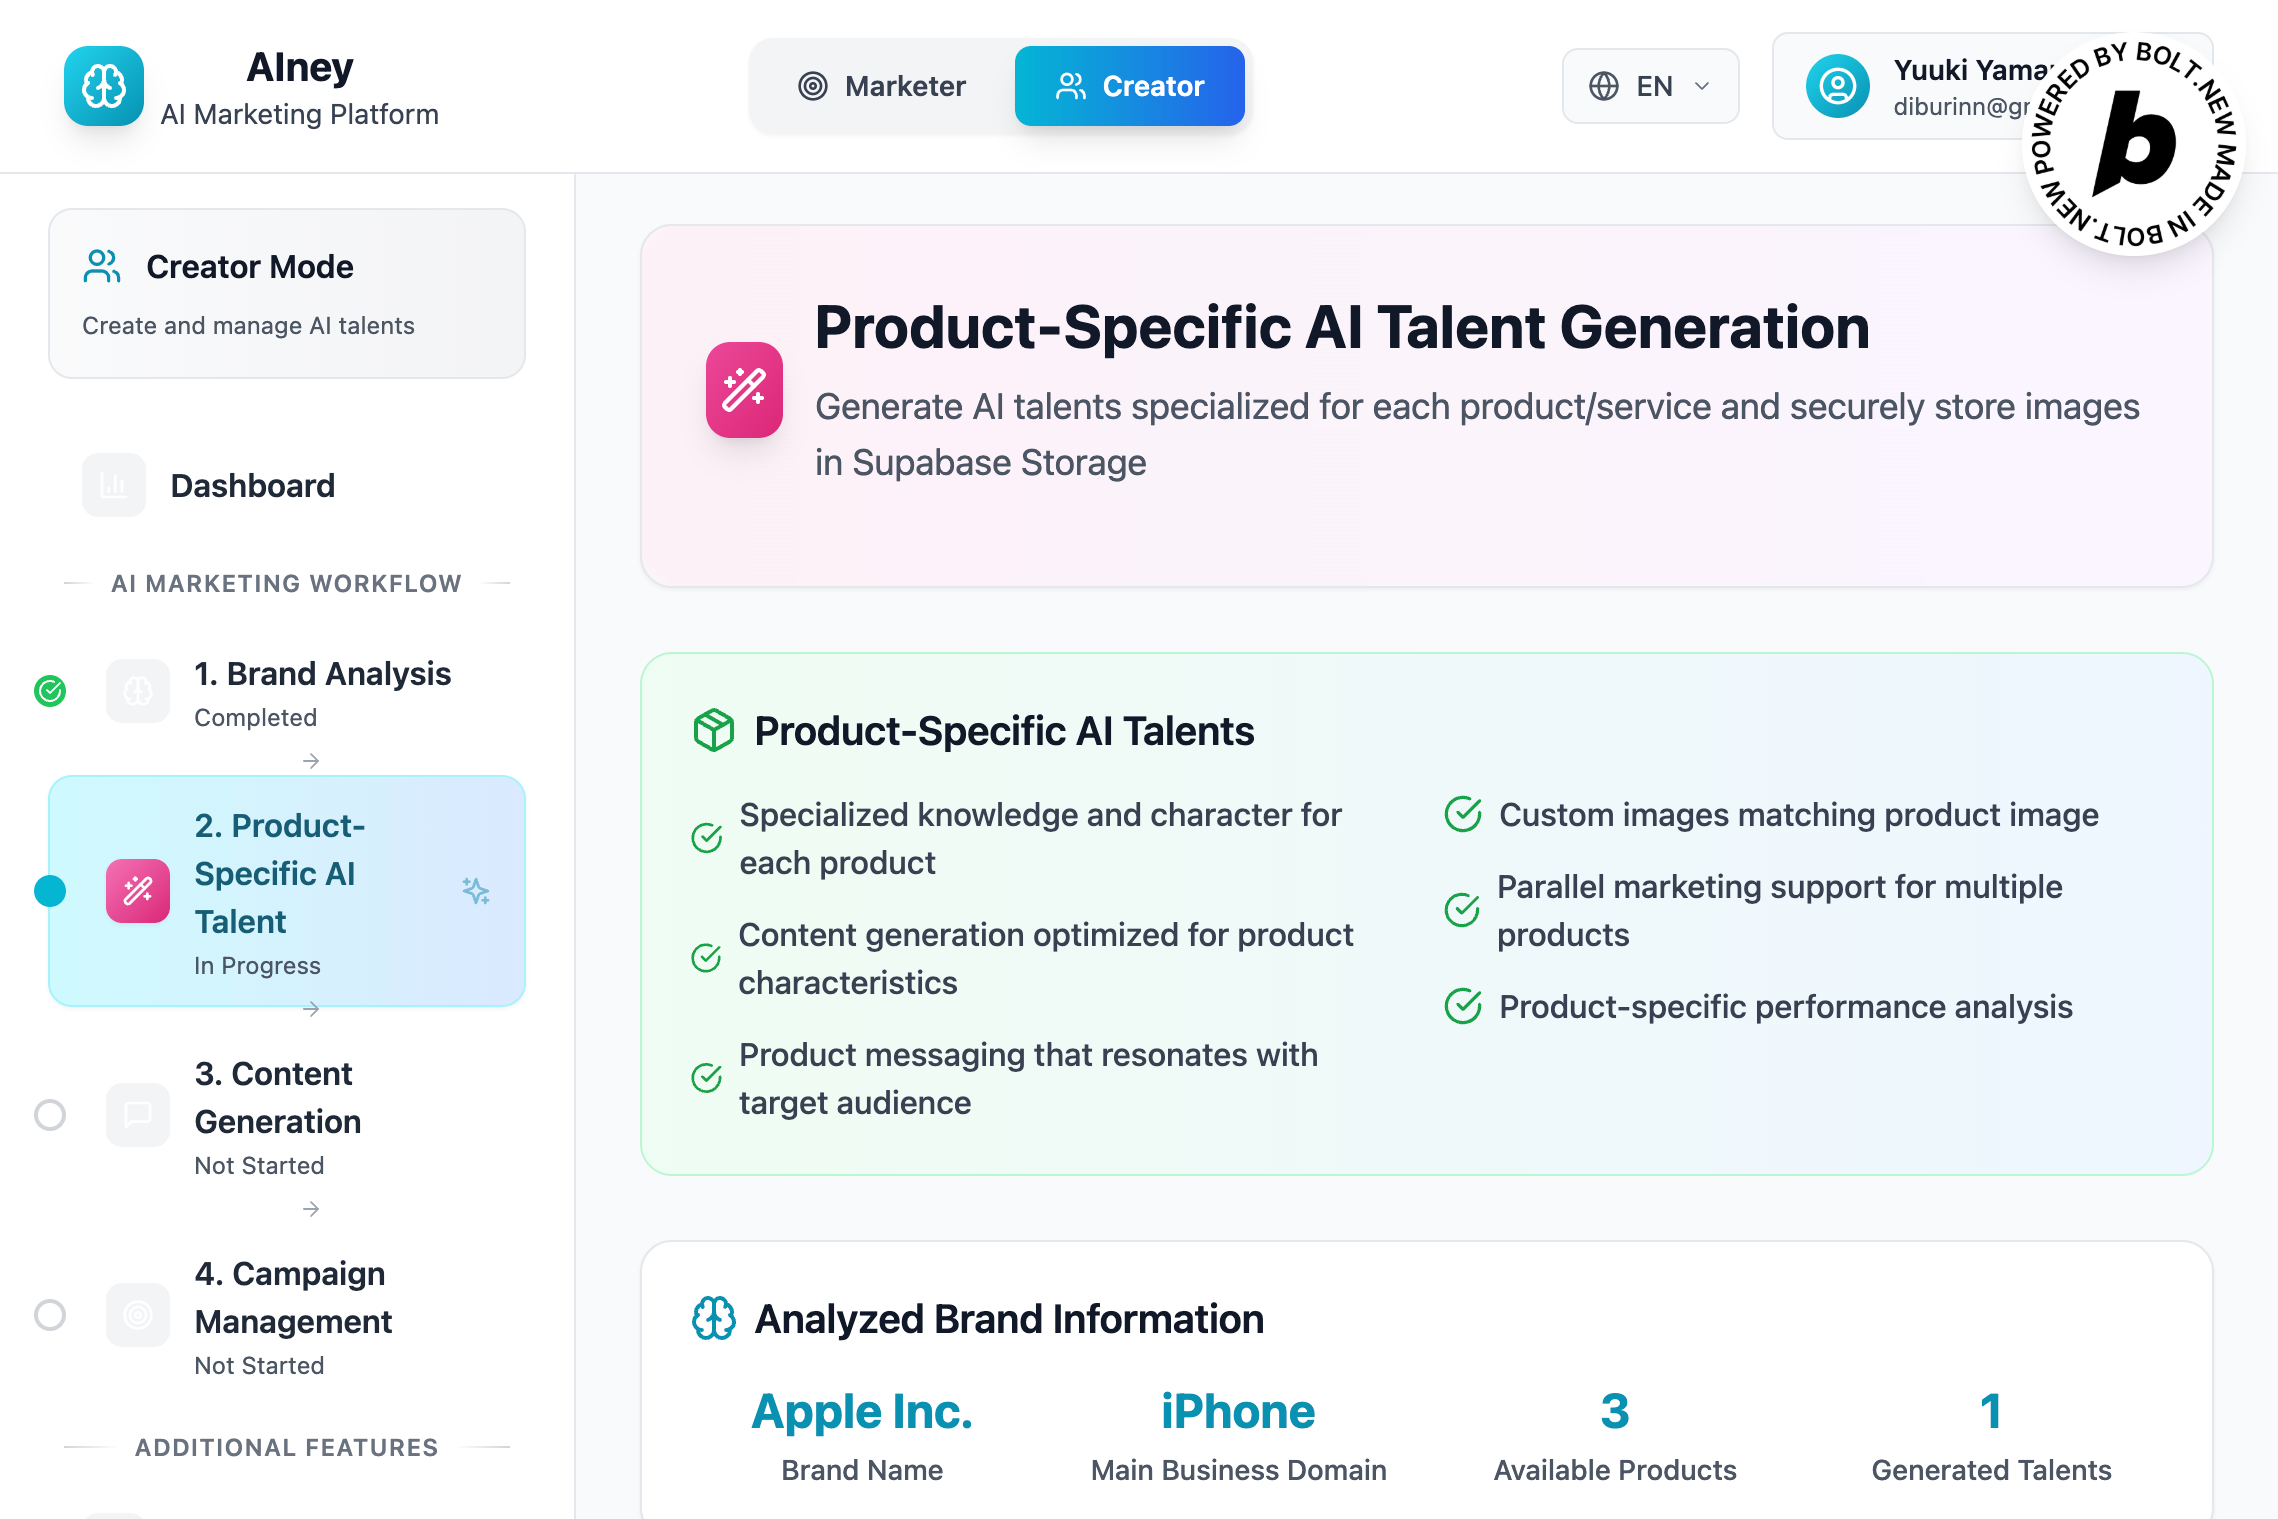
Task: Click the Campaign Management target icon
Action: coord(138,1314)
